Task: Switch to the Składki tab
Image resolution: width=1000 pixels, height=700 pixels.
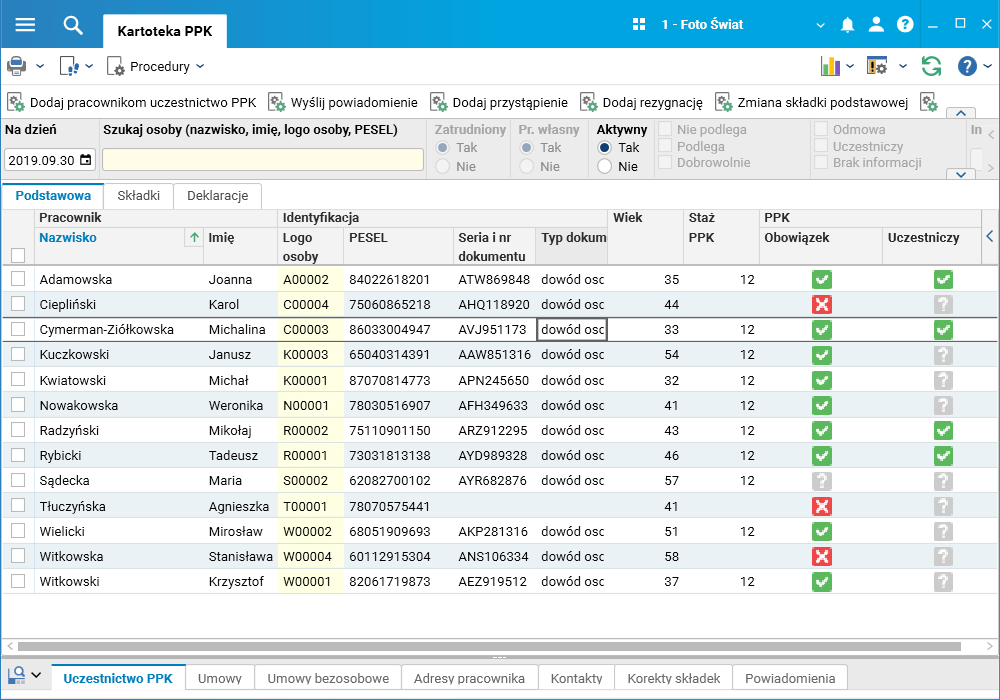Action: coord(138,196)
